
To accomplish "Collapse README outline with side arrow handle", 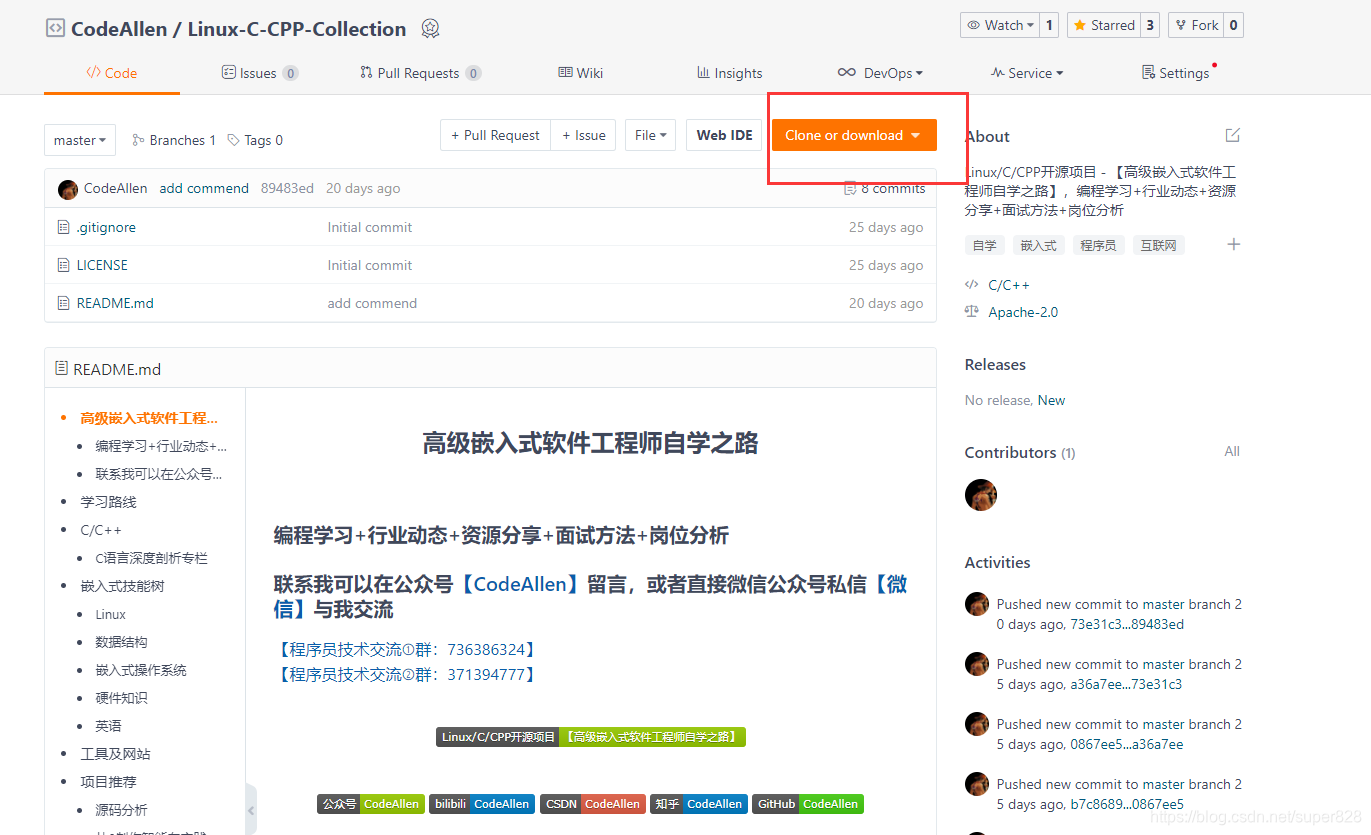I will click(x=251, y=810).
